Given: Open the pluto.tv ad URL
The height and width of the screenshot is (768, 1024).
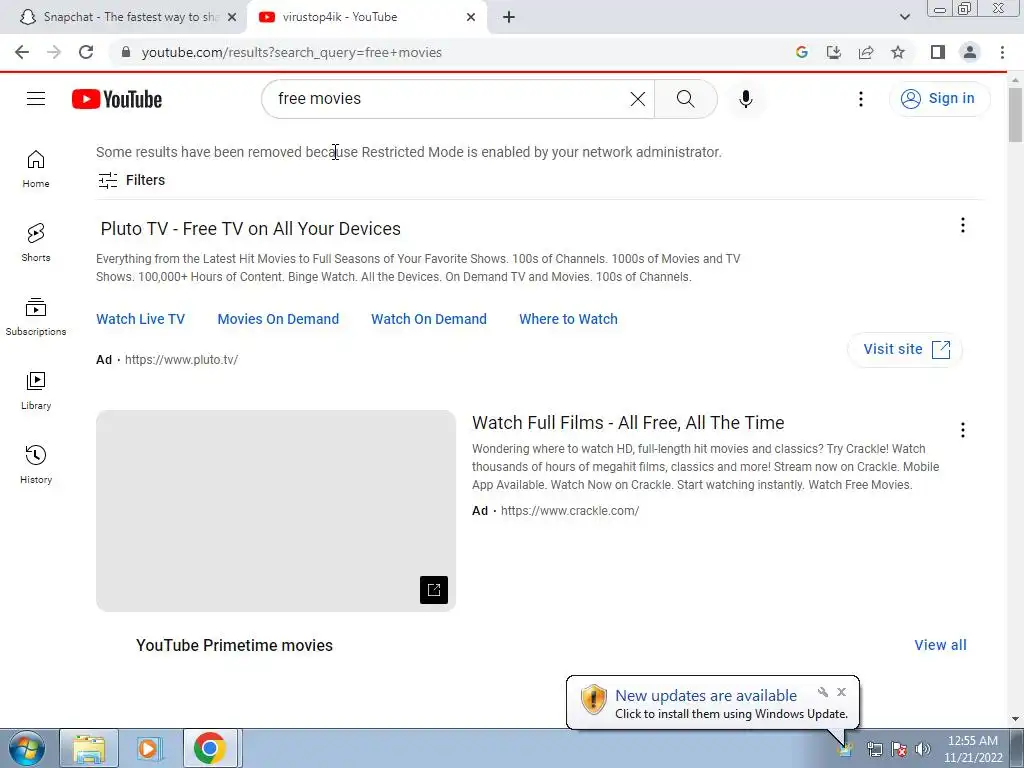Looking at the screenshot, I should coord(182,360).
